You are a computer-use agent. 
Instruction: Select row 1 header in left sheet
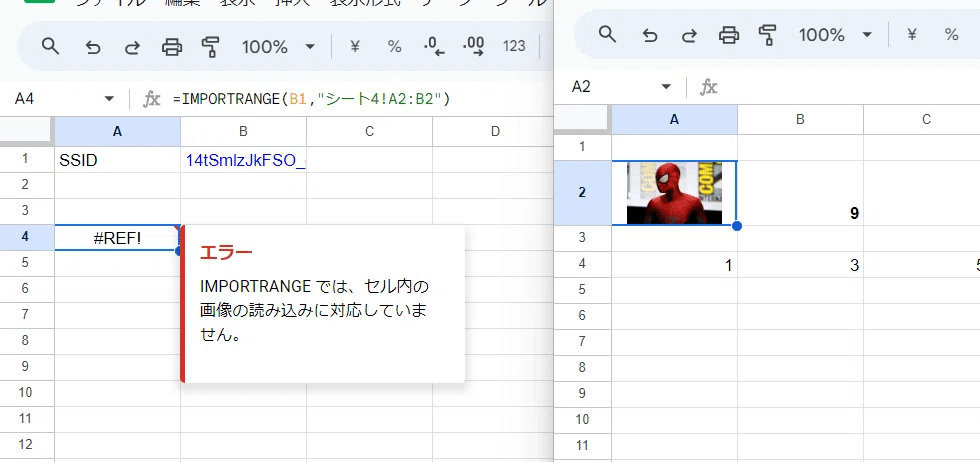(27, 159)
